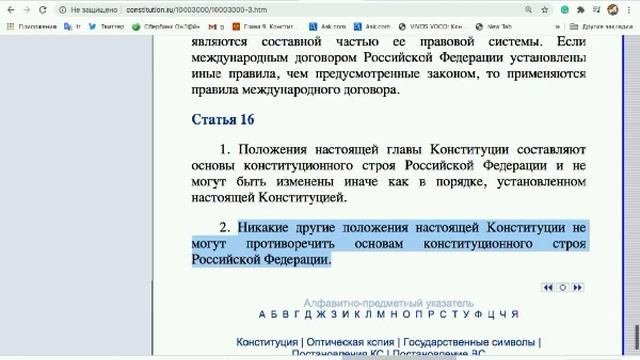The height and width of the screenshot is (360, 640).
Task: Reload the page with the refresh icon
Action: click(43, 10)
